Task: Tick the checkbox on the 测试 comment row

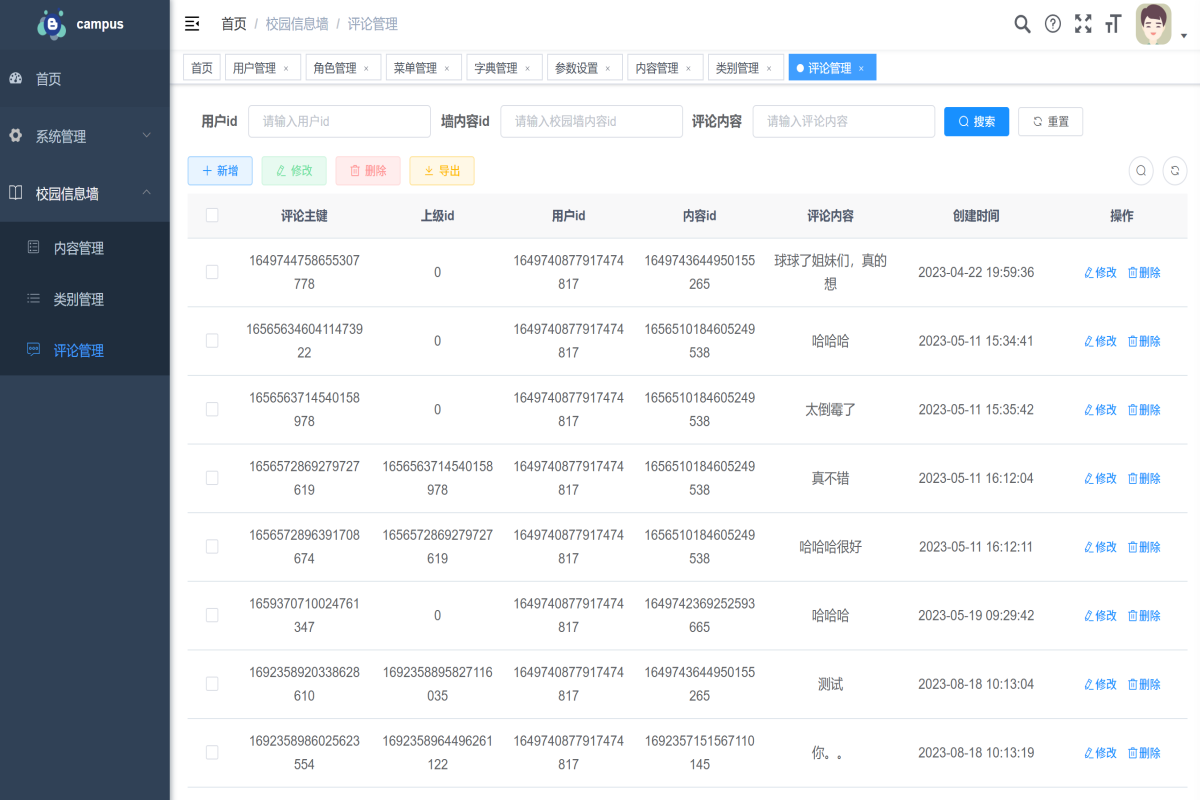Action: (x=211, y=684)
